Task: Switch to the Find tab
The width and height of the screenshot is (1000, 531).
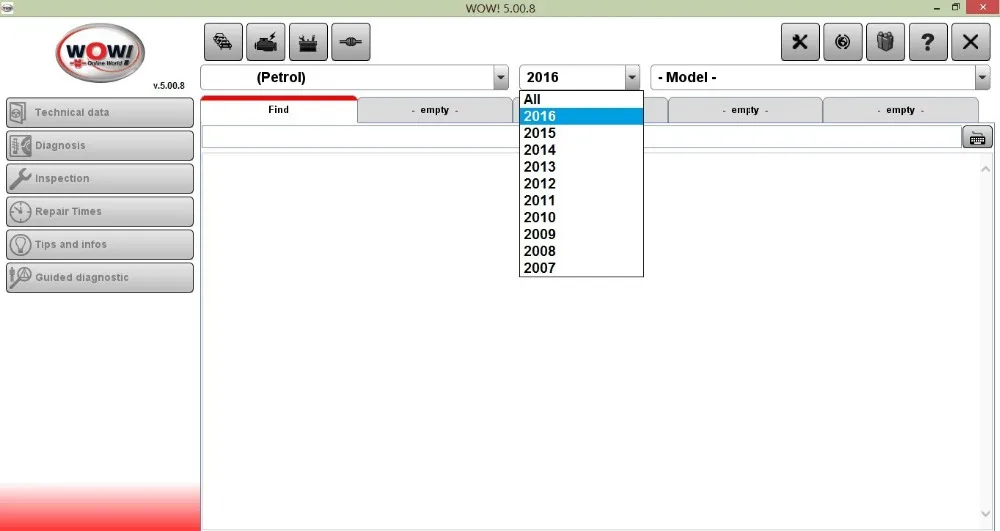Action: pyautogui.click(x=279, y=110)
